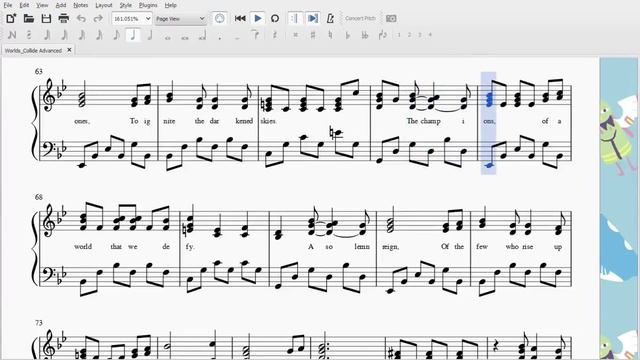This screenshot has width=640, height=360.
Task: Select the 32nd note duration
Action: point(82,35)
